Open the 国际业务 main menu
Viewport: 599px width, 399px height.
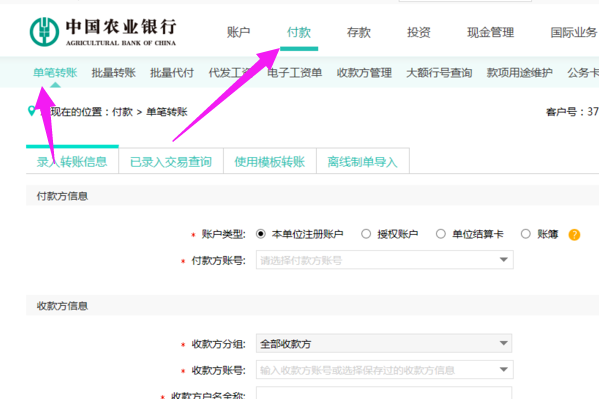[x=573, y=32]
